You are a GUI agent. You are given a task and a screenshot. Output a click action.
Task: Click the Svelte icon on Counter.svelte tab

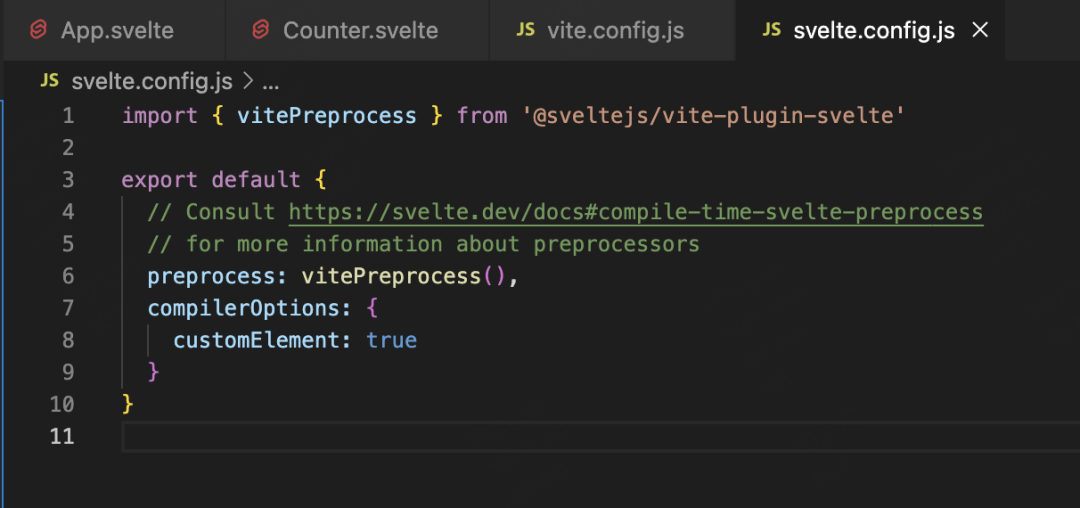tap(260, 30)
